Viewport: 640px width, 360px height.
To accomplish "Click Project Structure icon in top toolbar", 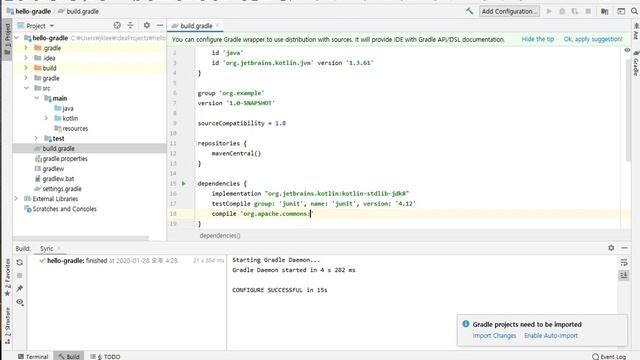I will tap(604, 11).
